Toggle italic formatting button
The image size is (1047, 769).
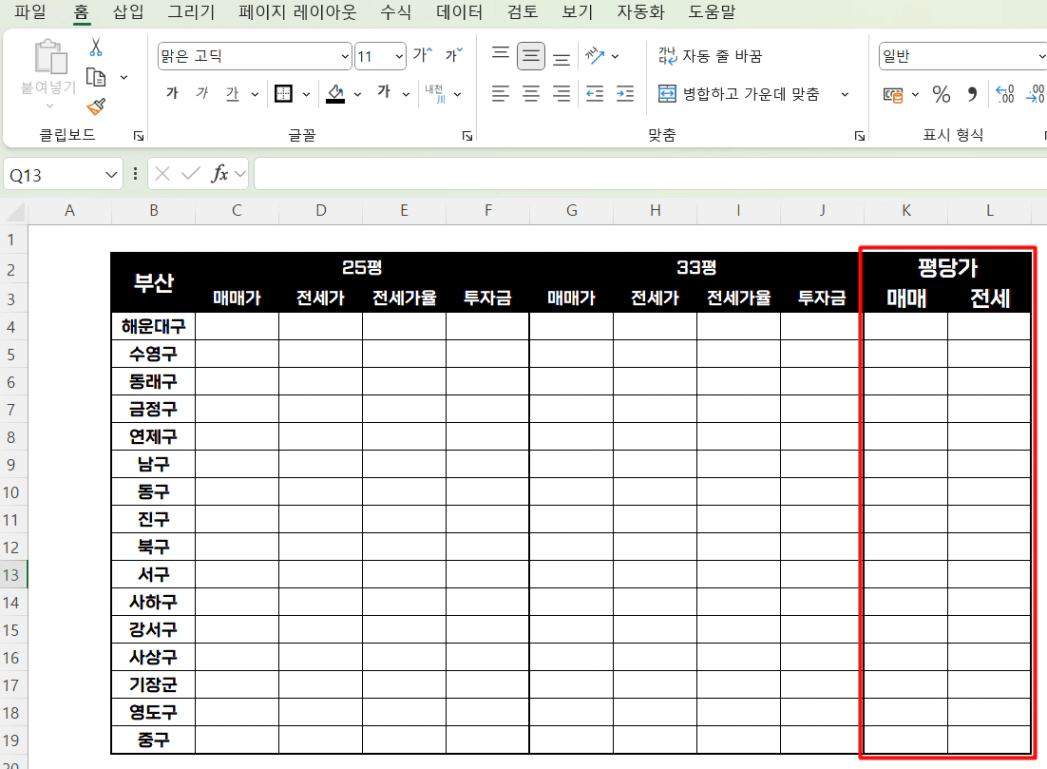[202, 94]
